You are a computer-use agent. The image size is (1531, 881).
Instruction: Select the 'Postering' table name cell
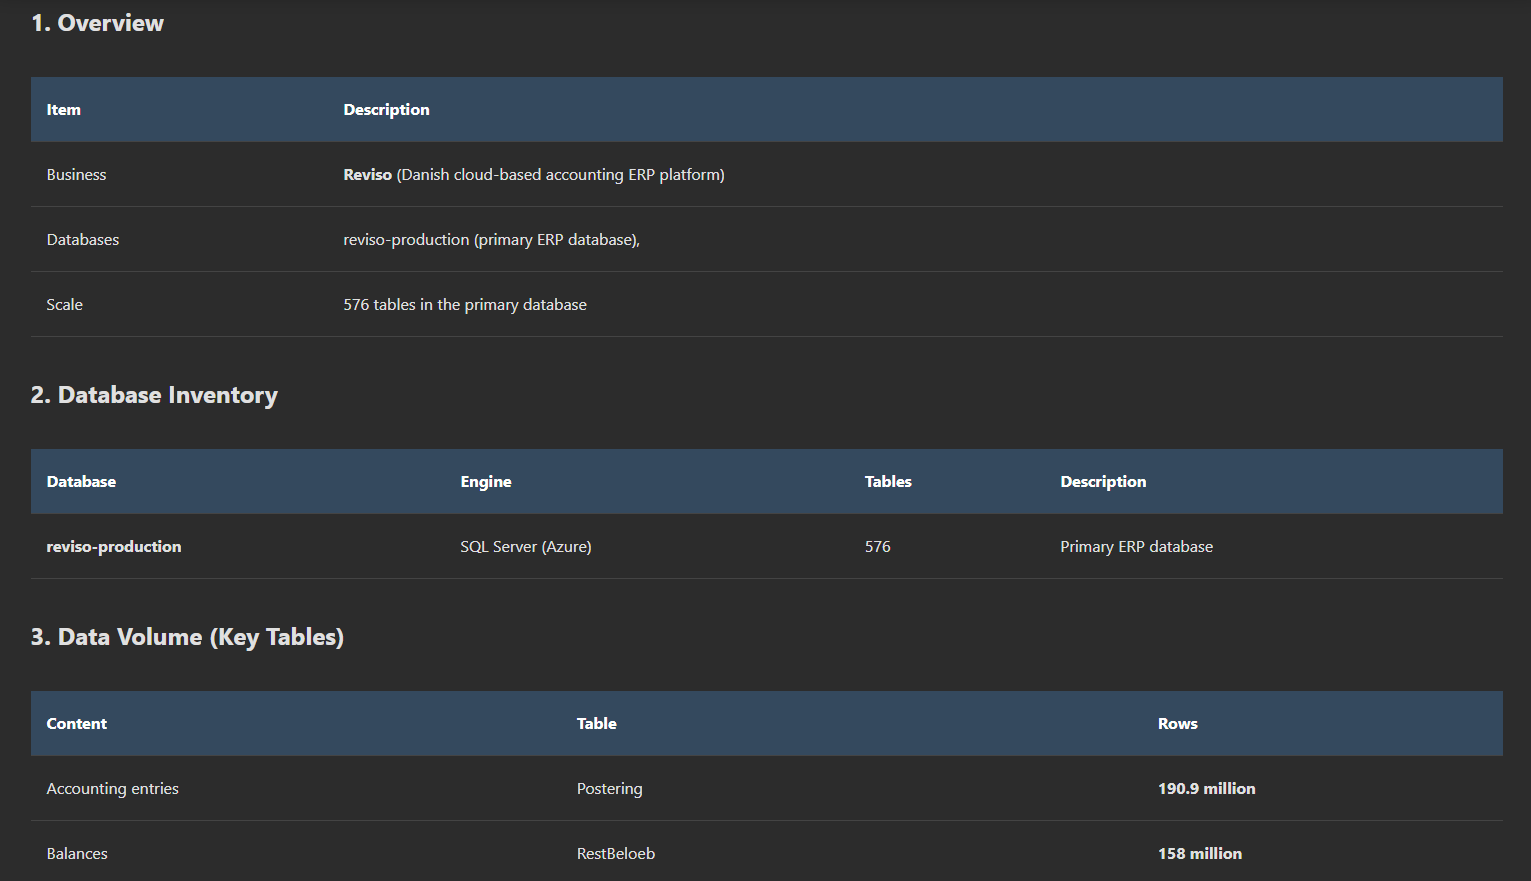click(x=610, y=789)
